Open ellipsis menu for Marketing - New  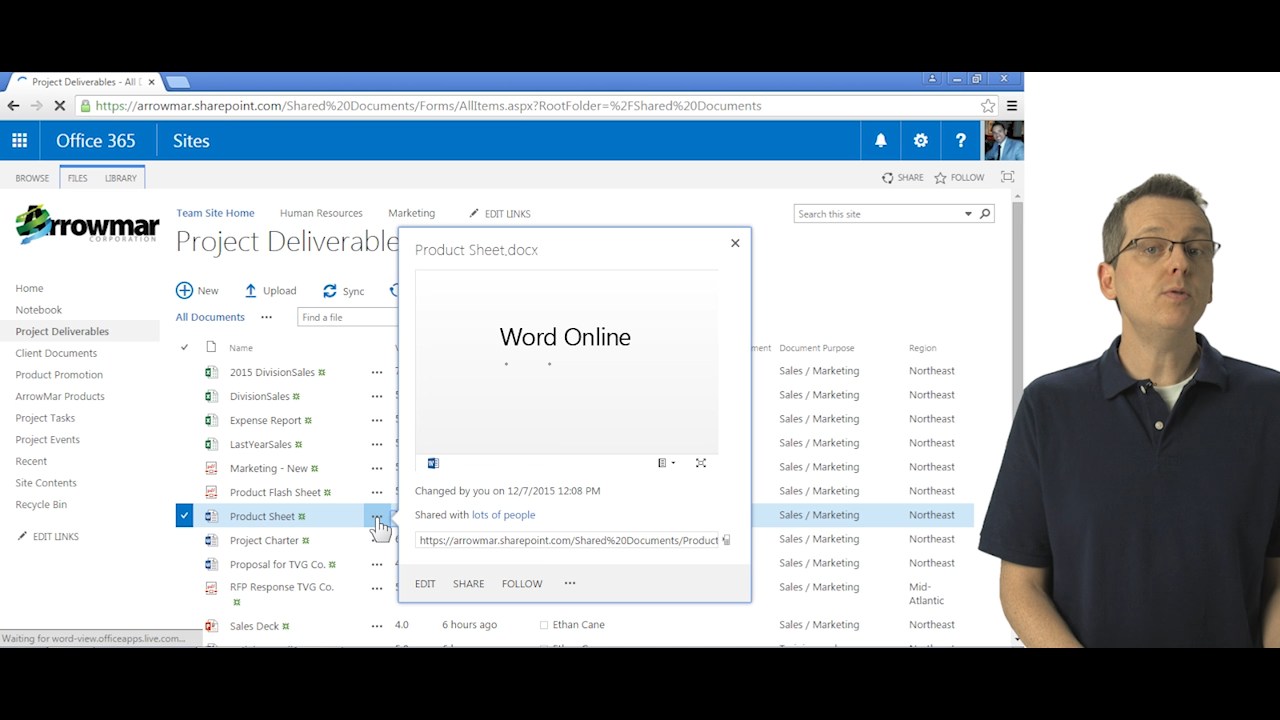pos(377,468)
